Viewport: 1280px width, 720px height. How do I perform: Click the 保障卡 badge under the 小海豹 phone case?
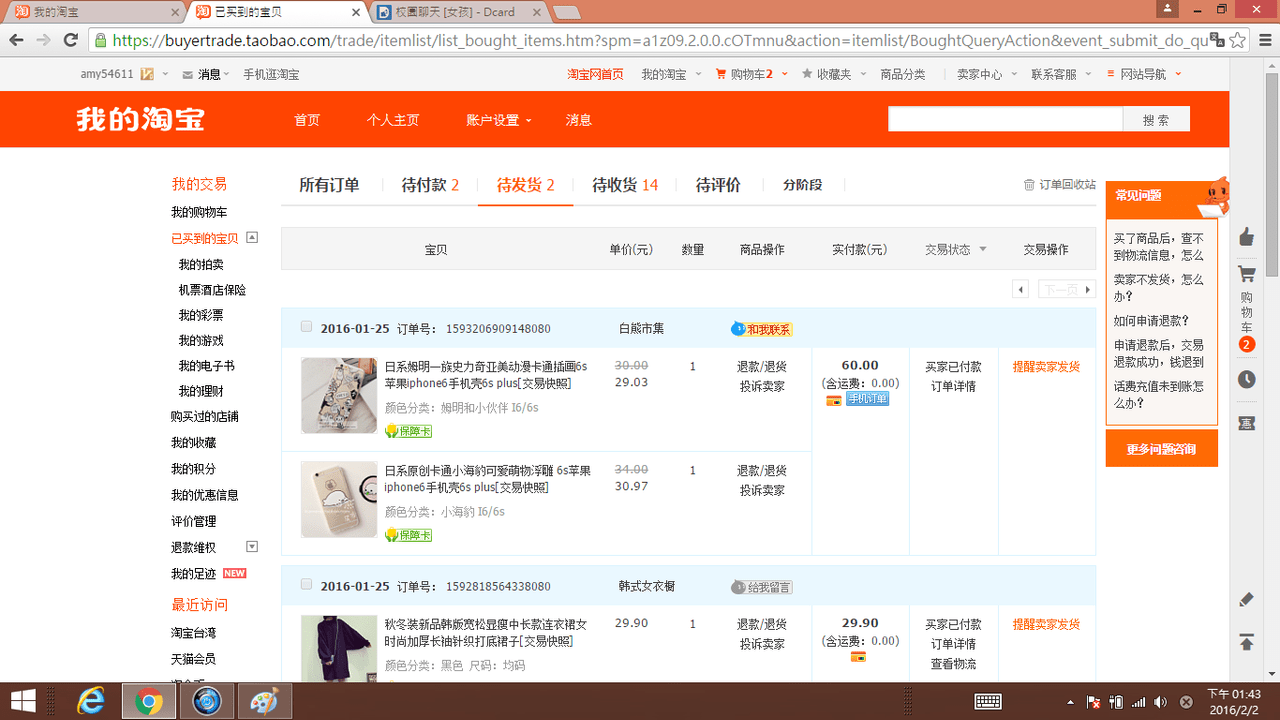(408, 535)
